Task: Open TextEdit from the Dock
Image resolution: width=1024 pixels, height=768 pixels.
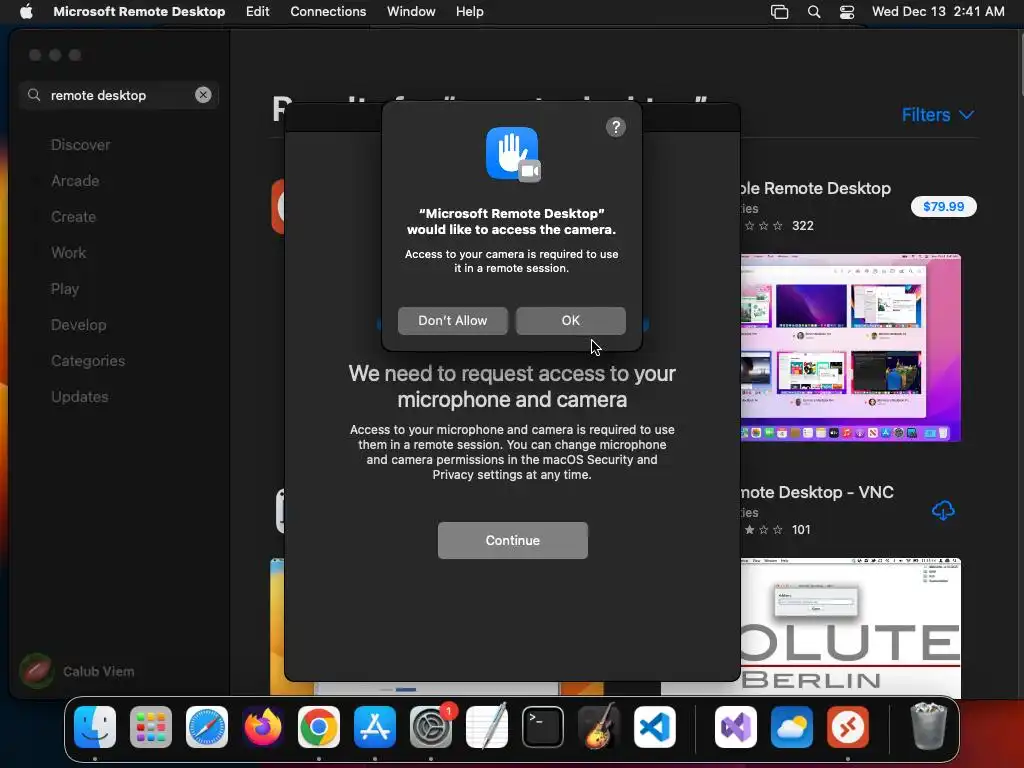Action: click(x=487, y=727)
